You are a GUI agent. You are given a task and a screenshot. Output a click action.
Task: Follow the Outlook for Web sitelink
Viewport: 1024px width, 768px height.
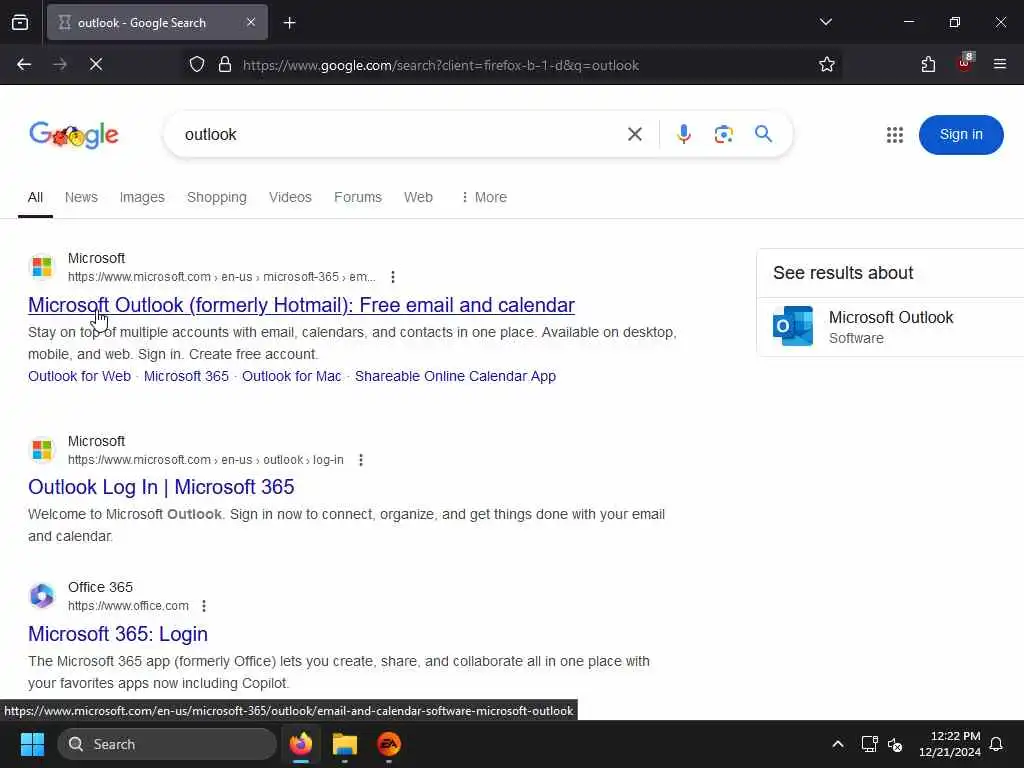(x=80, y=376)
